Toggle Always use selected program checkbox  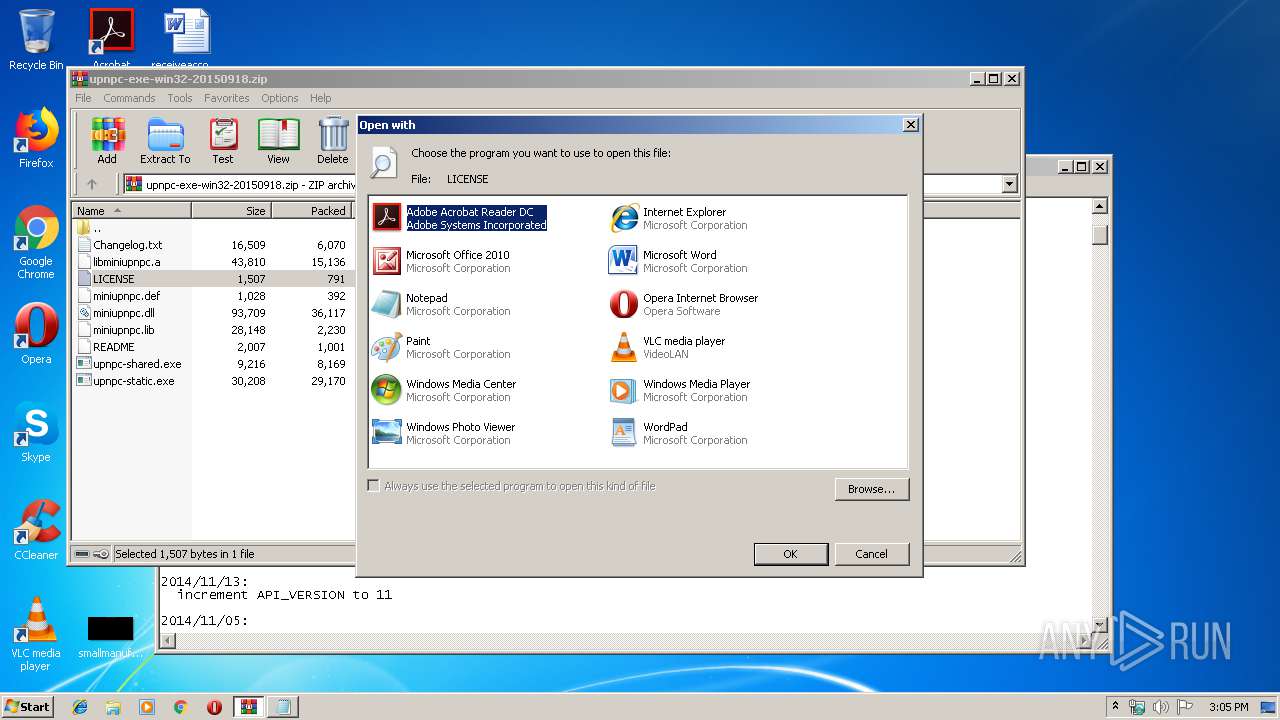pyautogui.click(x=374, y=486)
